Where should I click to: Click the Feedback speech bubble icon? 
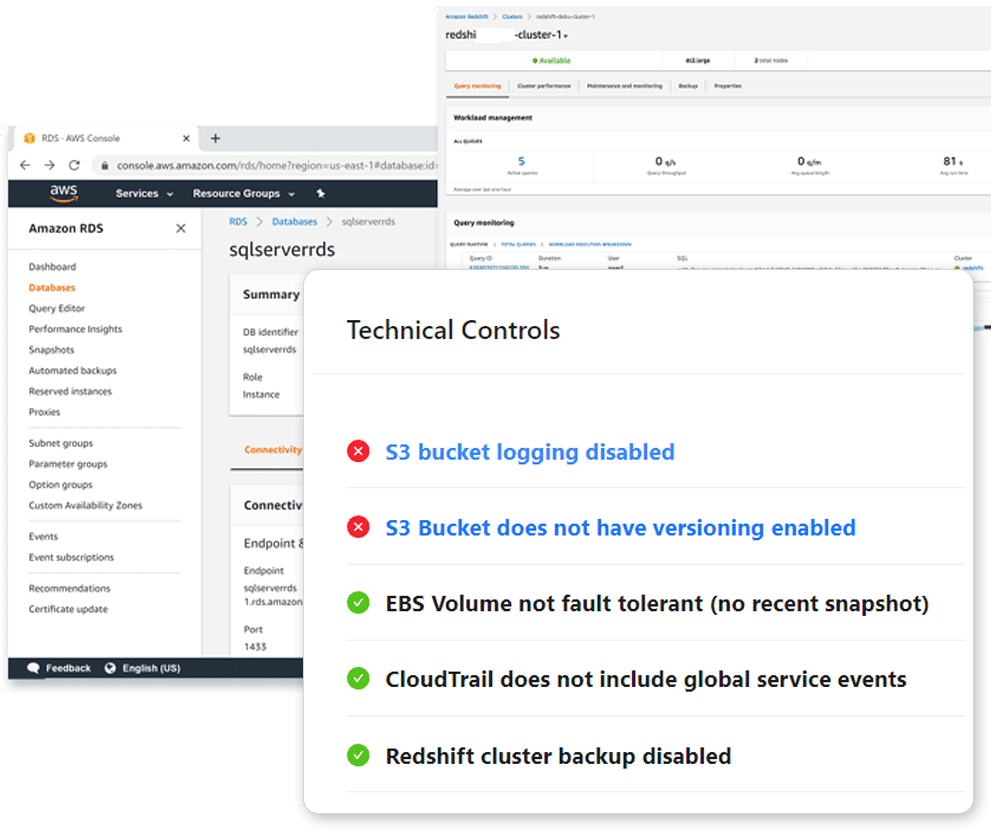[x=33, y=668]
